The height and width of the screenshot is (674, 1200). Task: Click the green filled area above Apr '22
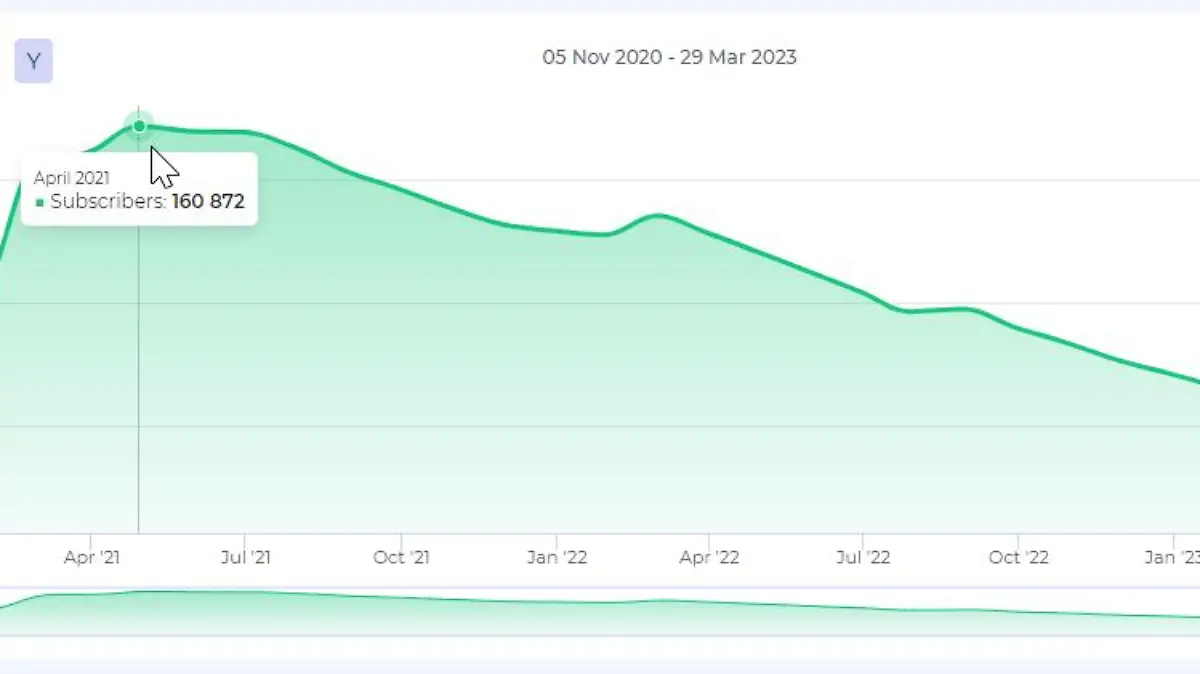709,400
